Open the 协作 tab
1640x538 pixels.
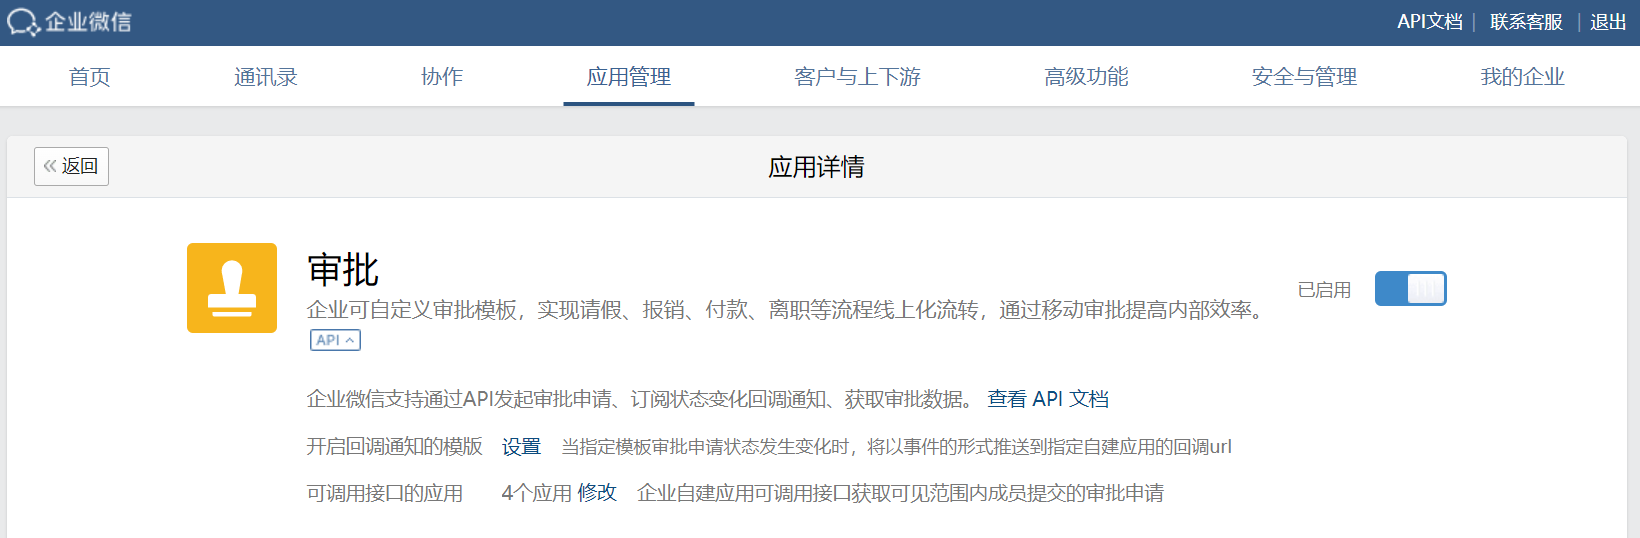click(x=442, y=77)
